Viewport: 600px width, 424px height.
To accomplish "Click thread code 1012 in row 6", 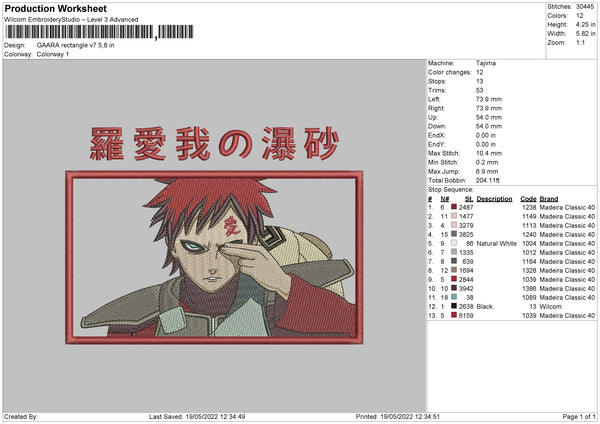I will (x=529, y=253).
